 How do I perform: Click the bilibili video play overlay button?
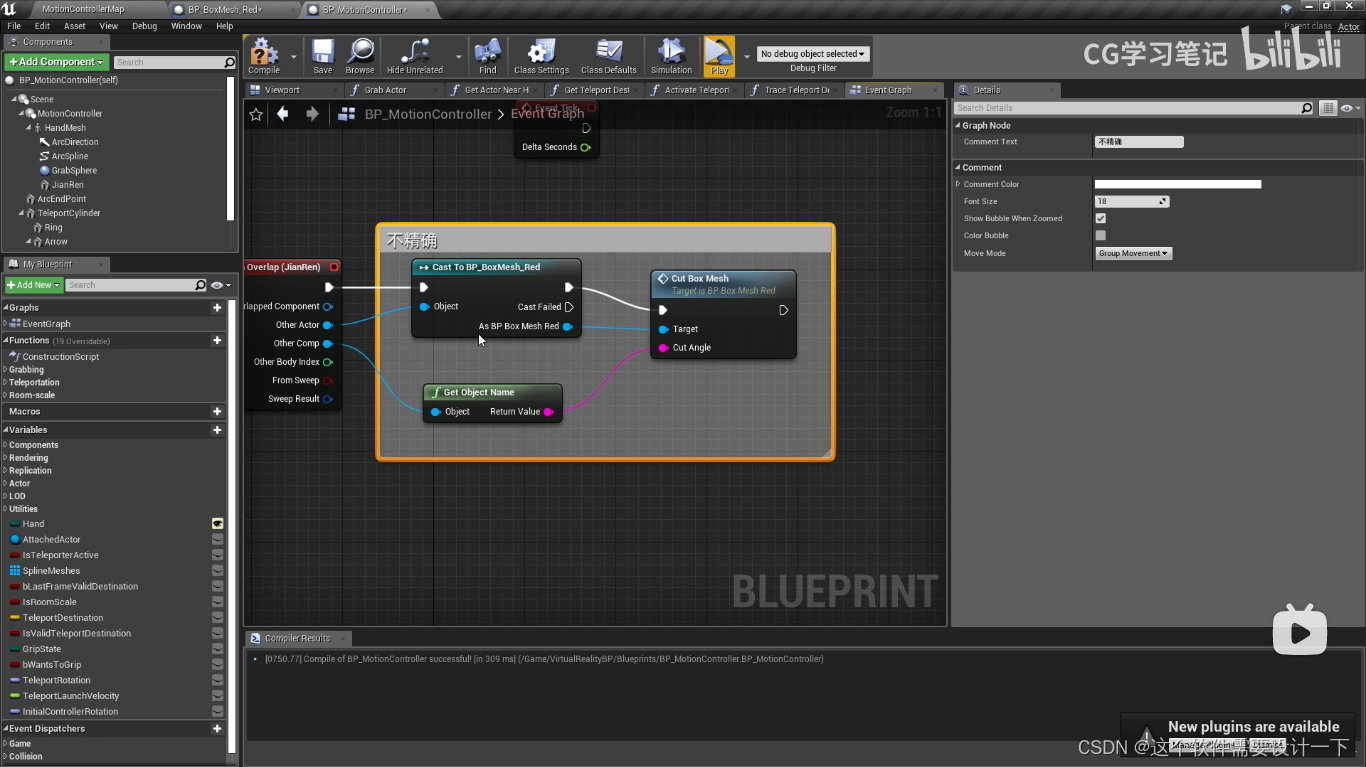point(1299,631)
